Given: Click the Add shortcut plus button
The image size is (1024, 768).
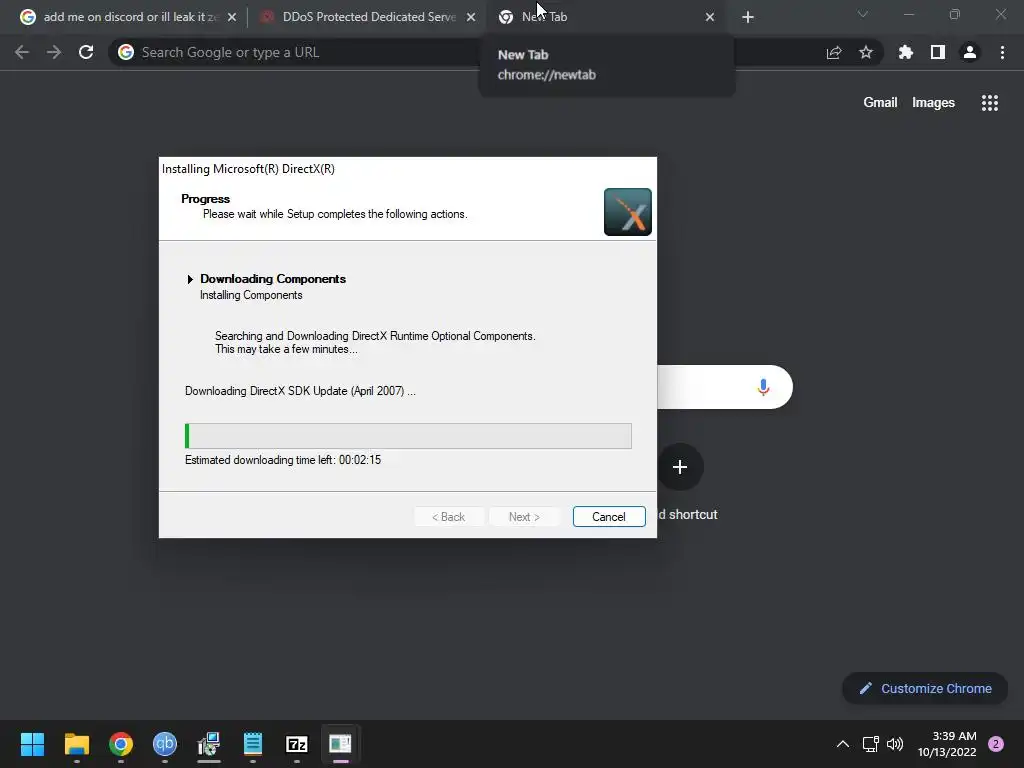Looking at the screenshot, I should pyautogui.click(x=680, y=467).
